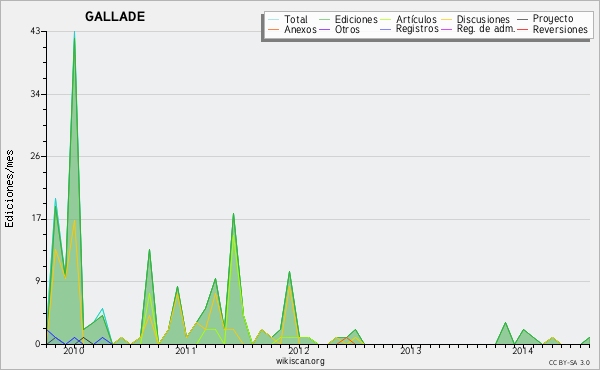Select the Total legend entry

tap(296, 19)
